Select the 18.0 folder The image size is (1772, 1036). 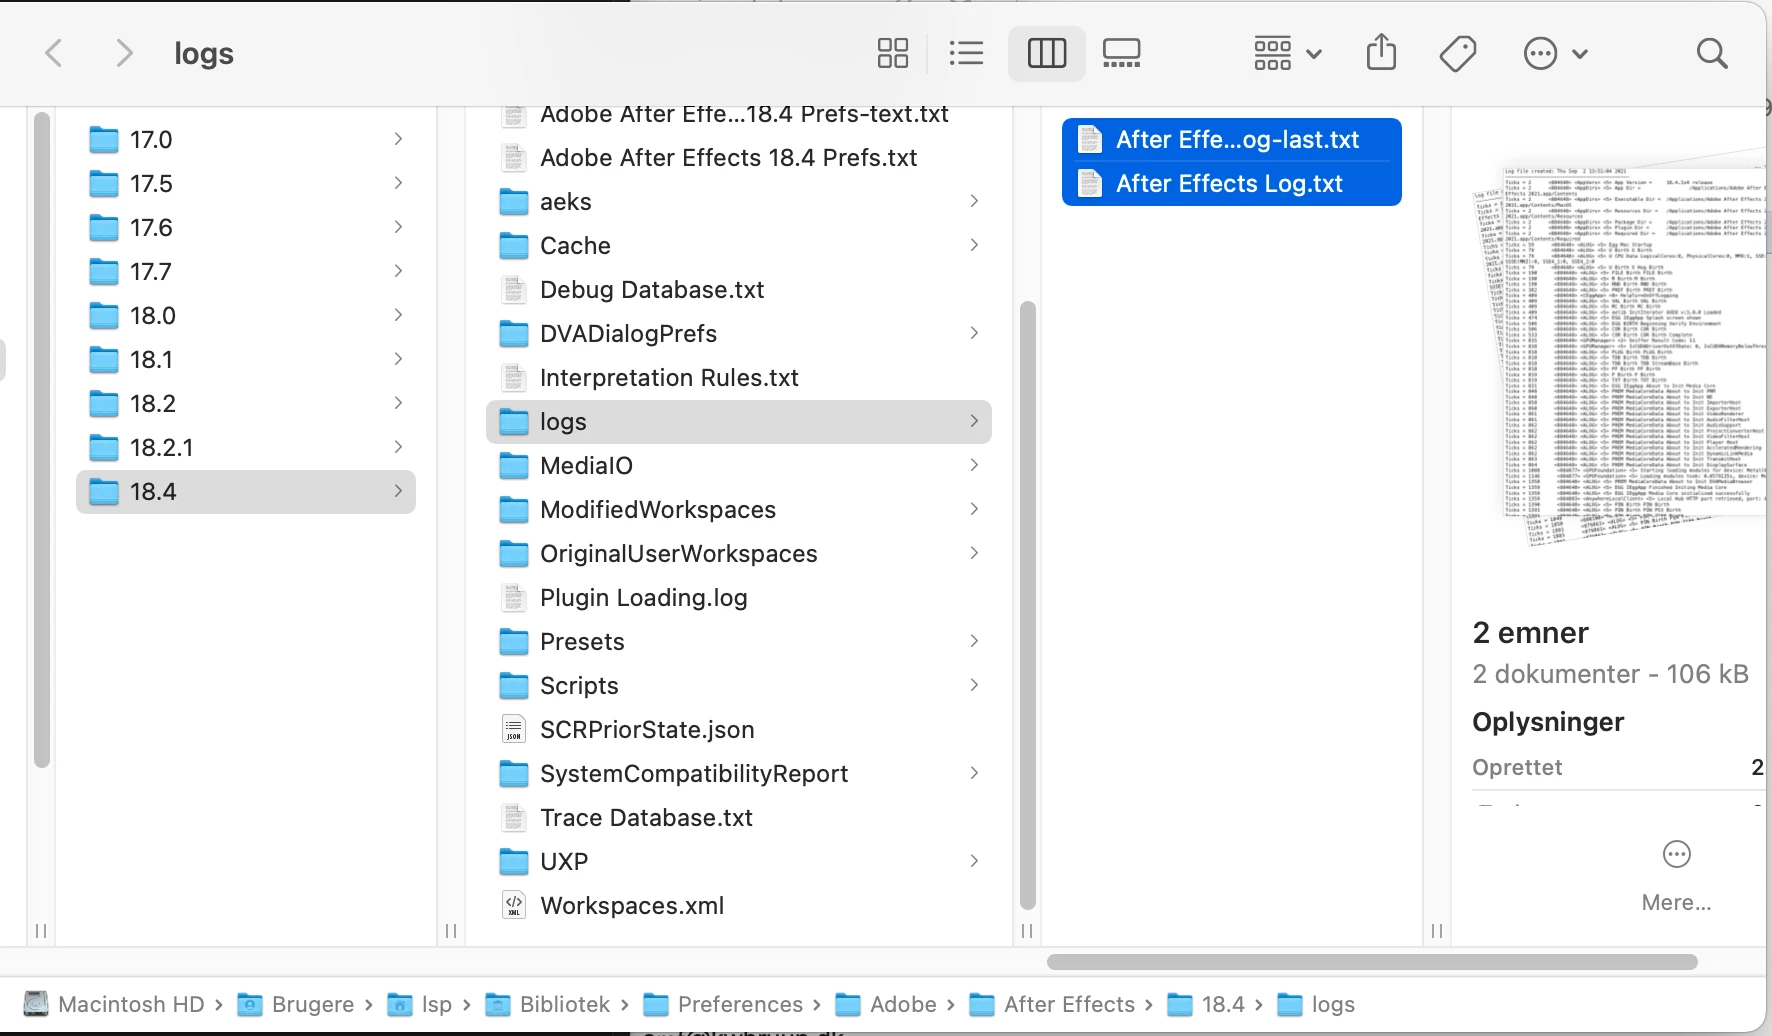click(x=246, y=316)
